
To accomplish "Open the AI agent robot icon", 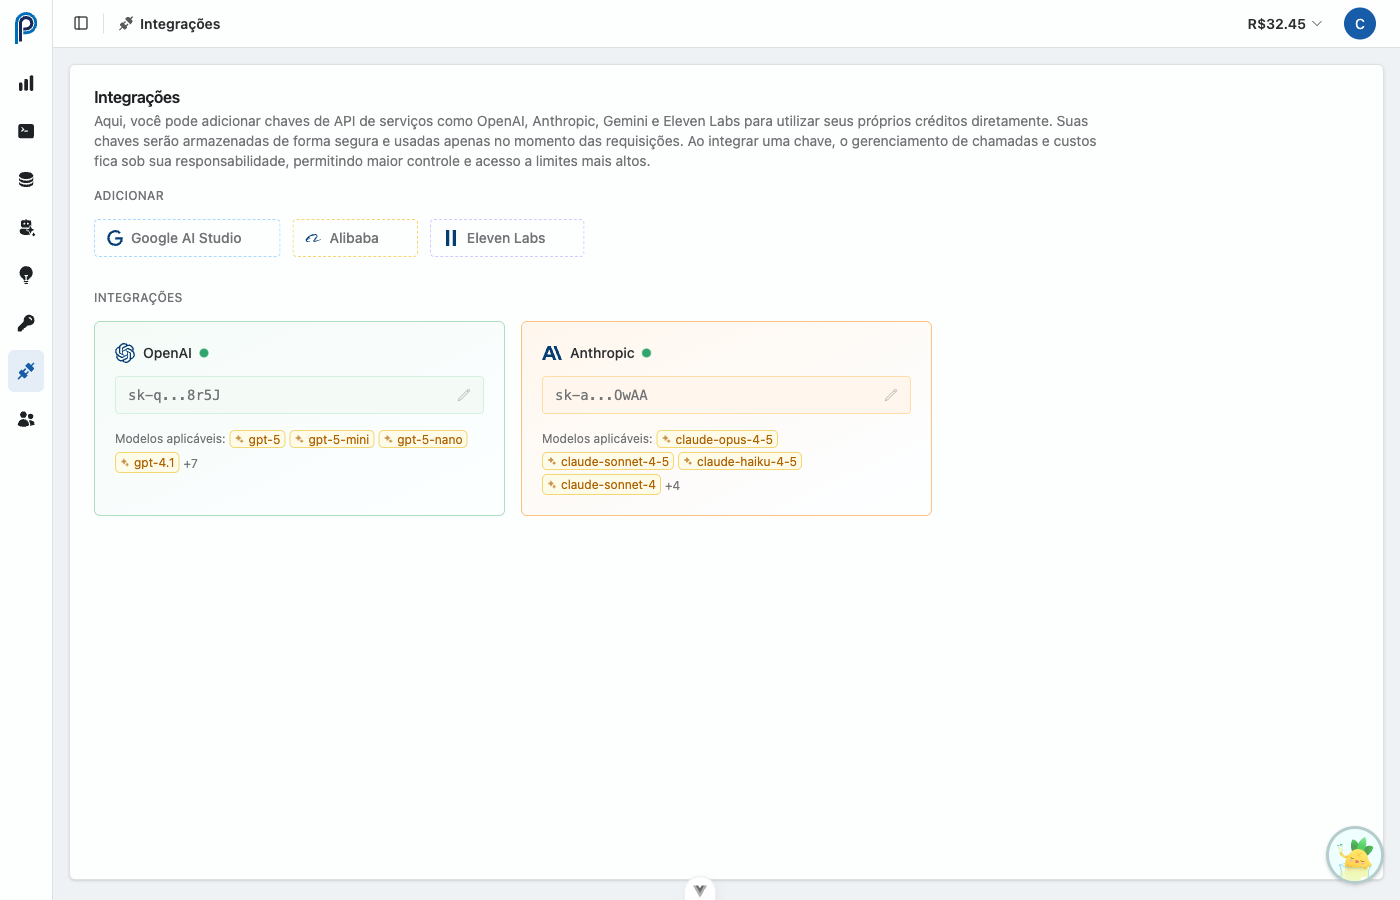I will [x=26, y=227].
